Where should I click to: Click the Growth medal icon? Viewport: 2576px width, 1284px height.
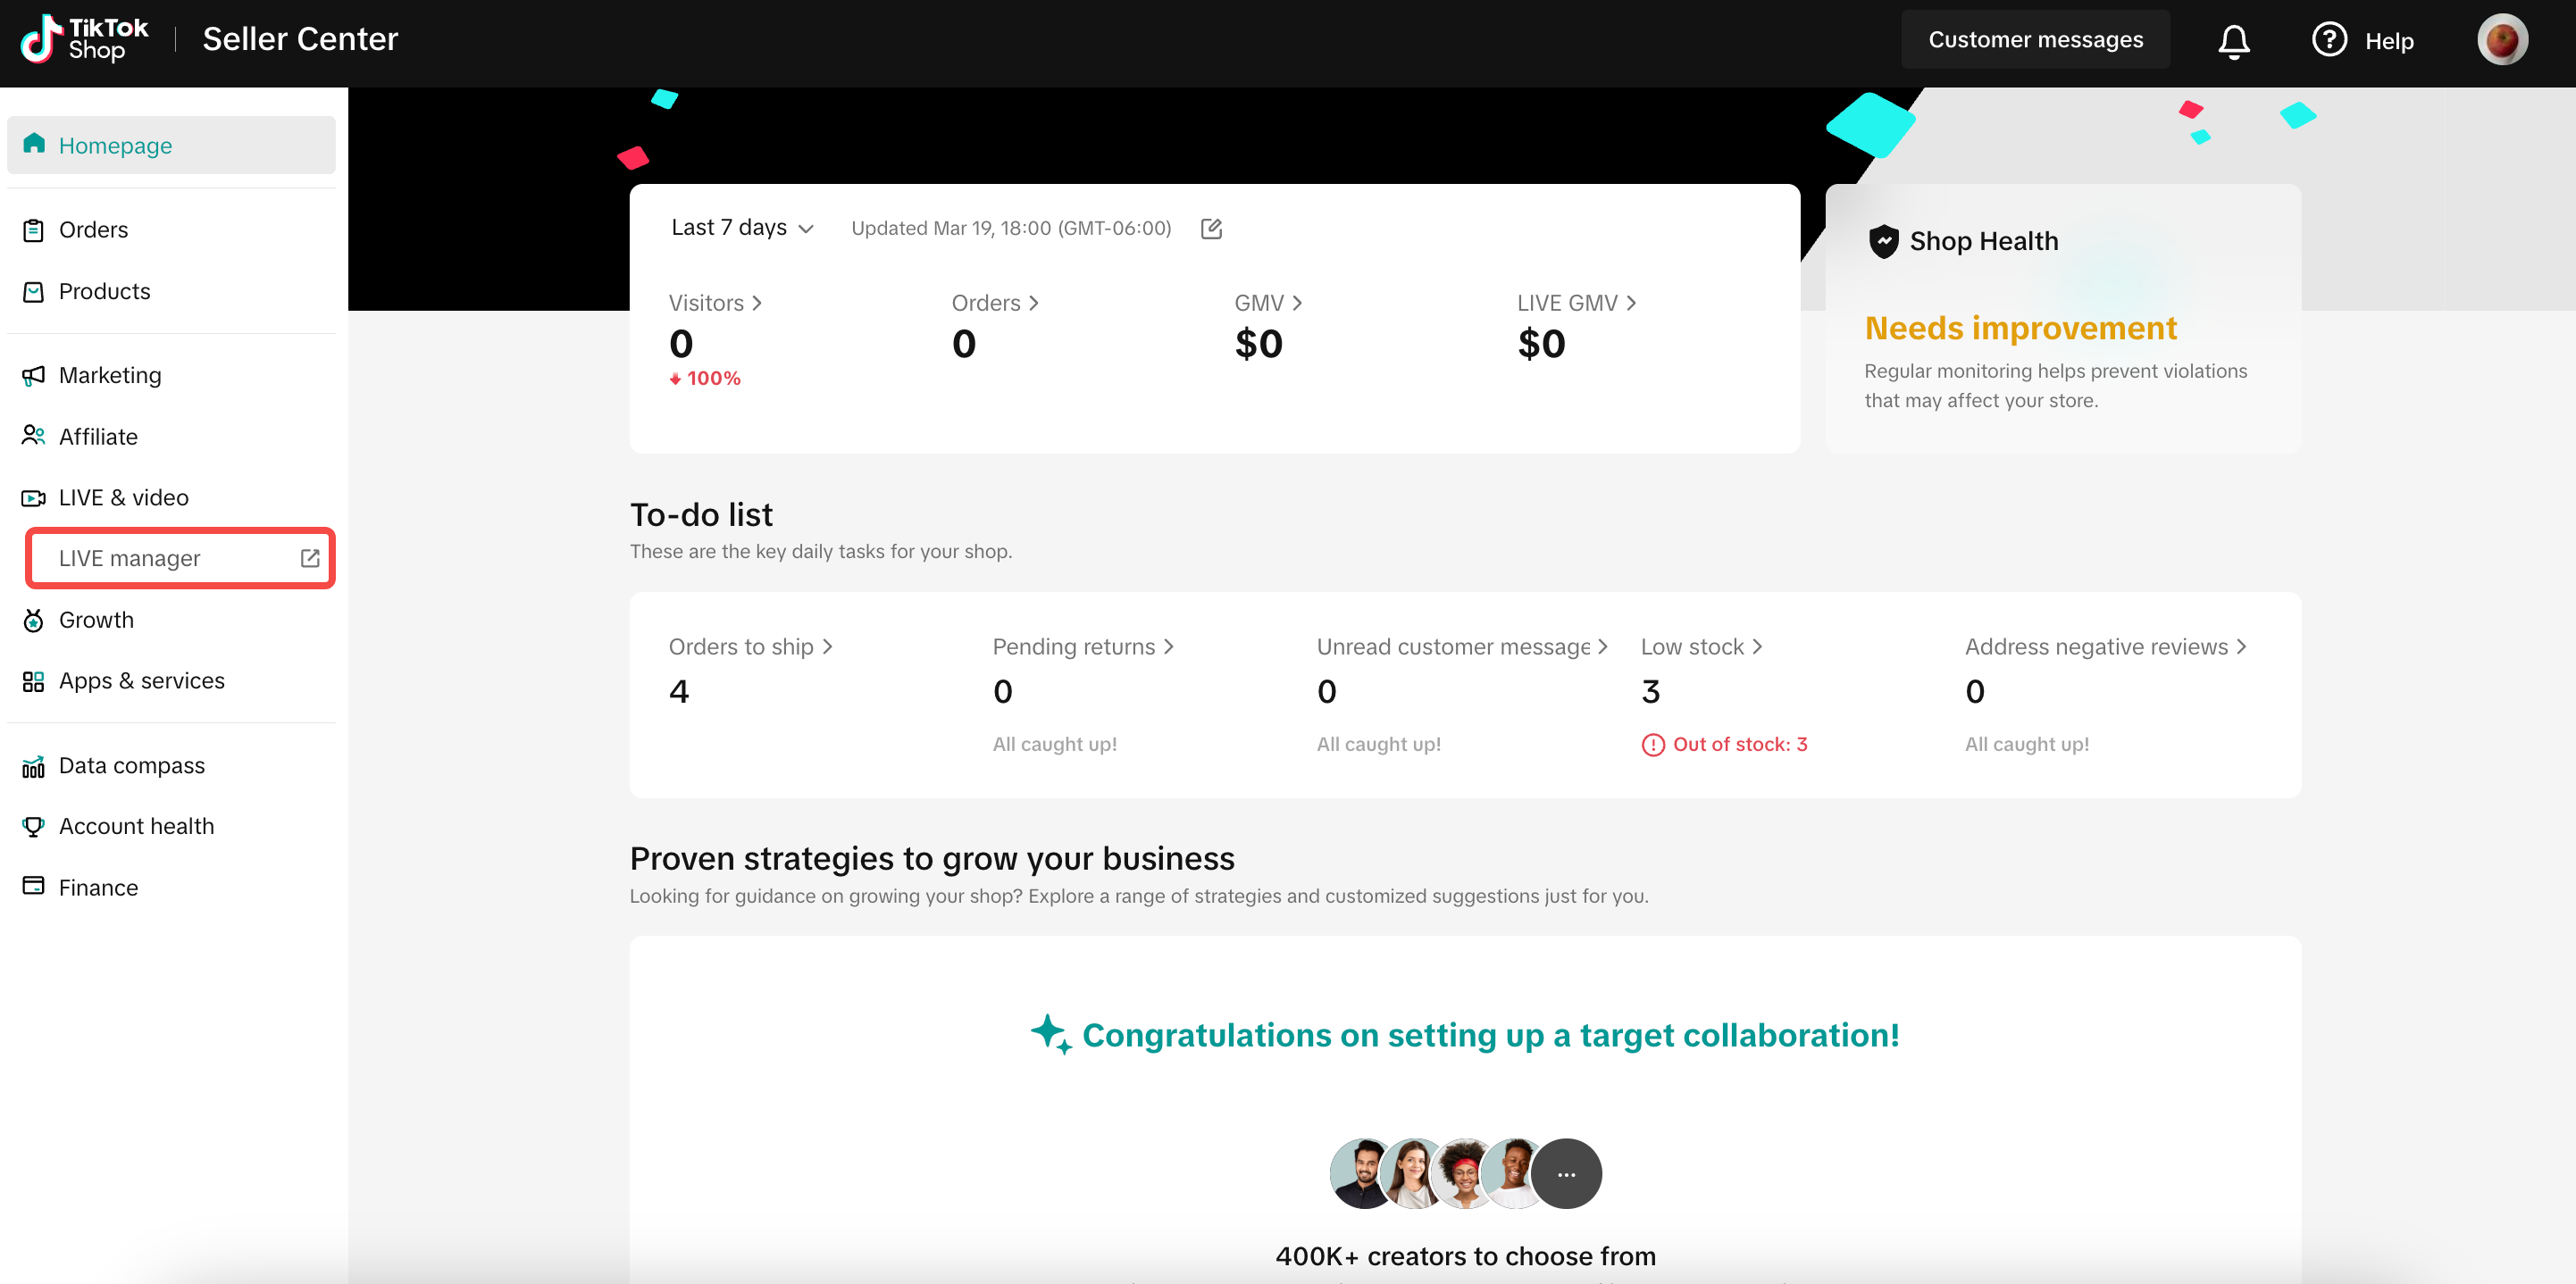click(33, 620)
